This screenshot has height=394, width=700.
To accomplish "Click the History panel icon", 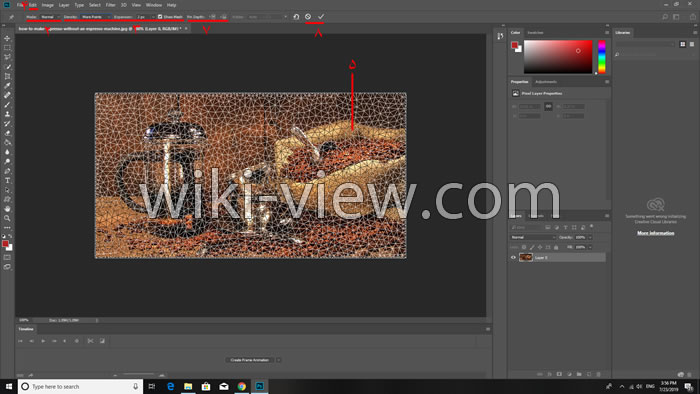I will click(500, 36).
